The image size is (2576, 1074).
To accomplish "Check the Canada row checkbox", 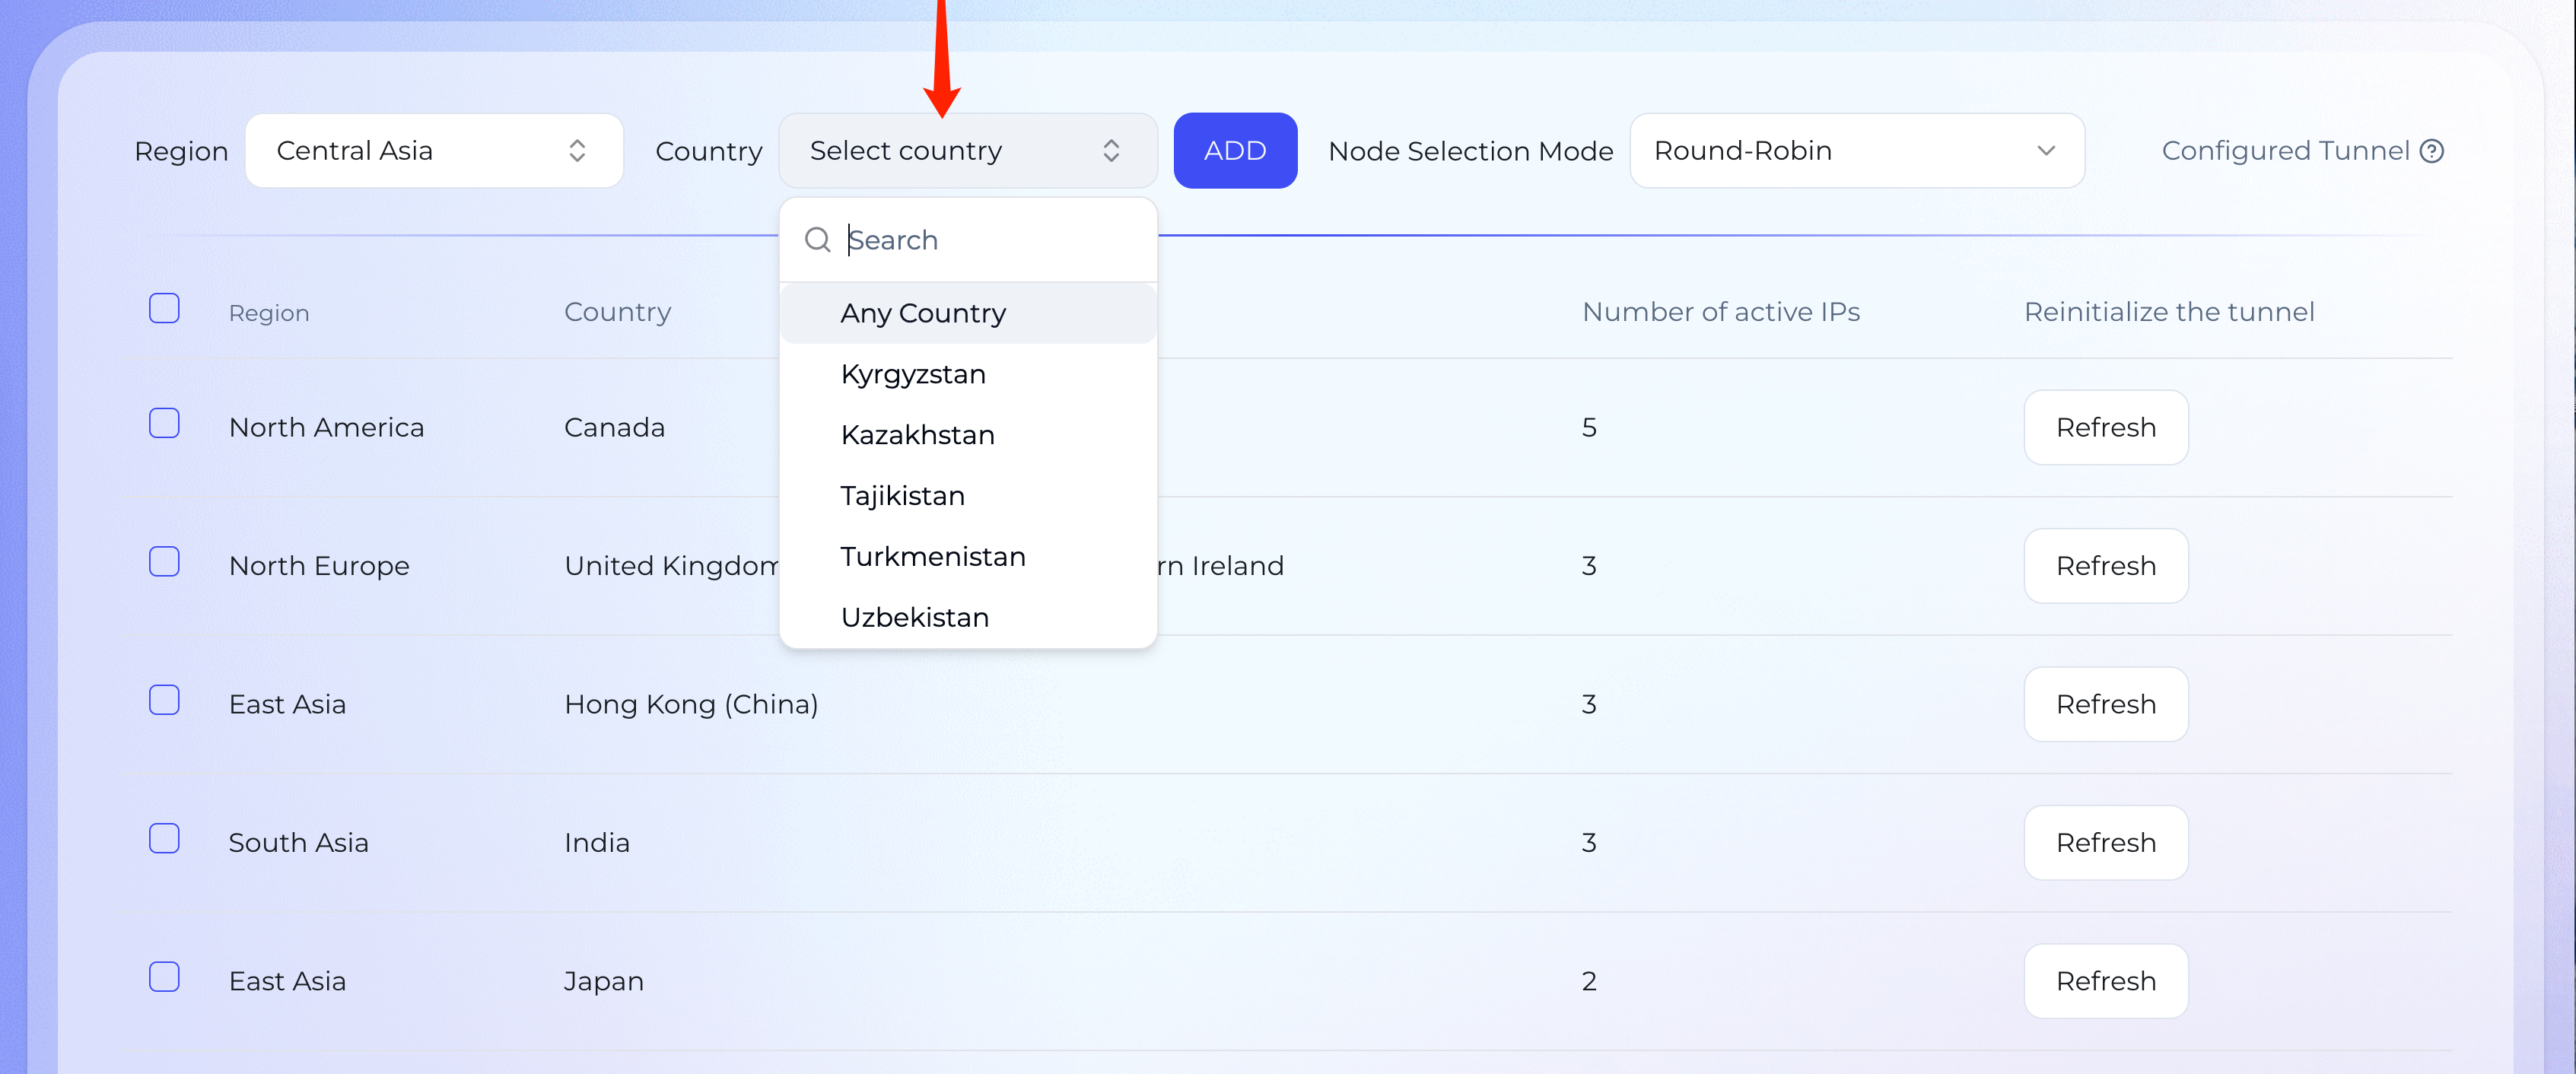I will coord(164,423).
